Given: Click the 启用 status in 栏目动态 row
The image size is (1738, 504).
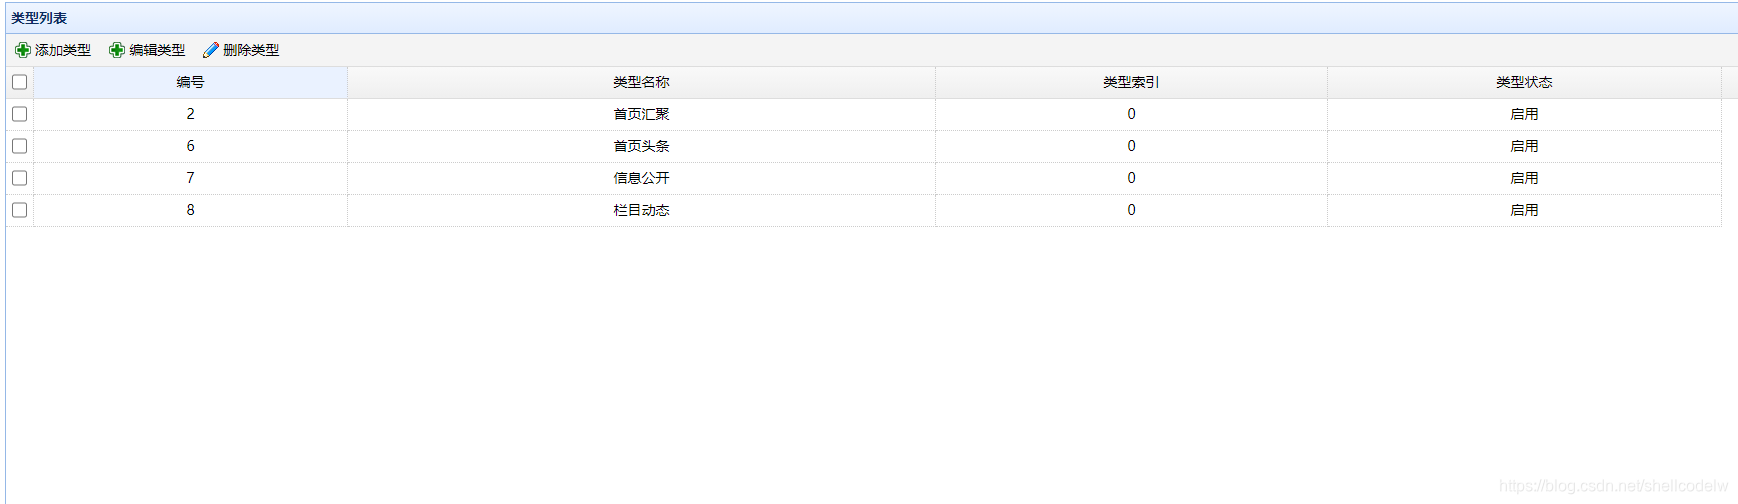Looking at the screenshot, I should [1524, 210].
